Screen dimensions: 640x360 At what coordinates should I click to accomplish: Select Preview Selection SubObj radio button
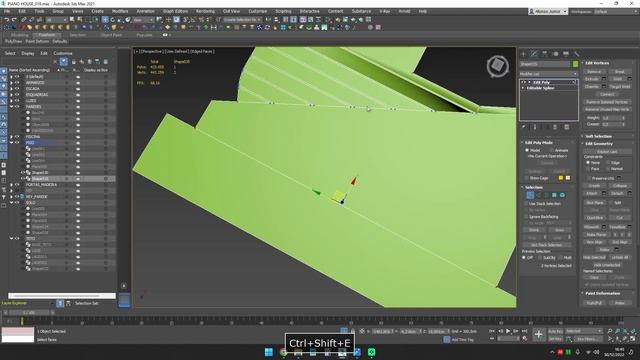540,258
